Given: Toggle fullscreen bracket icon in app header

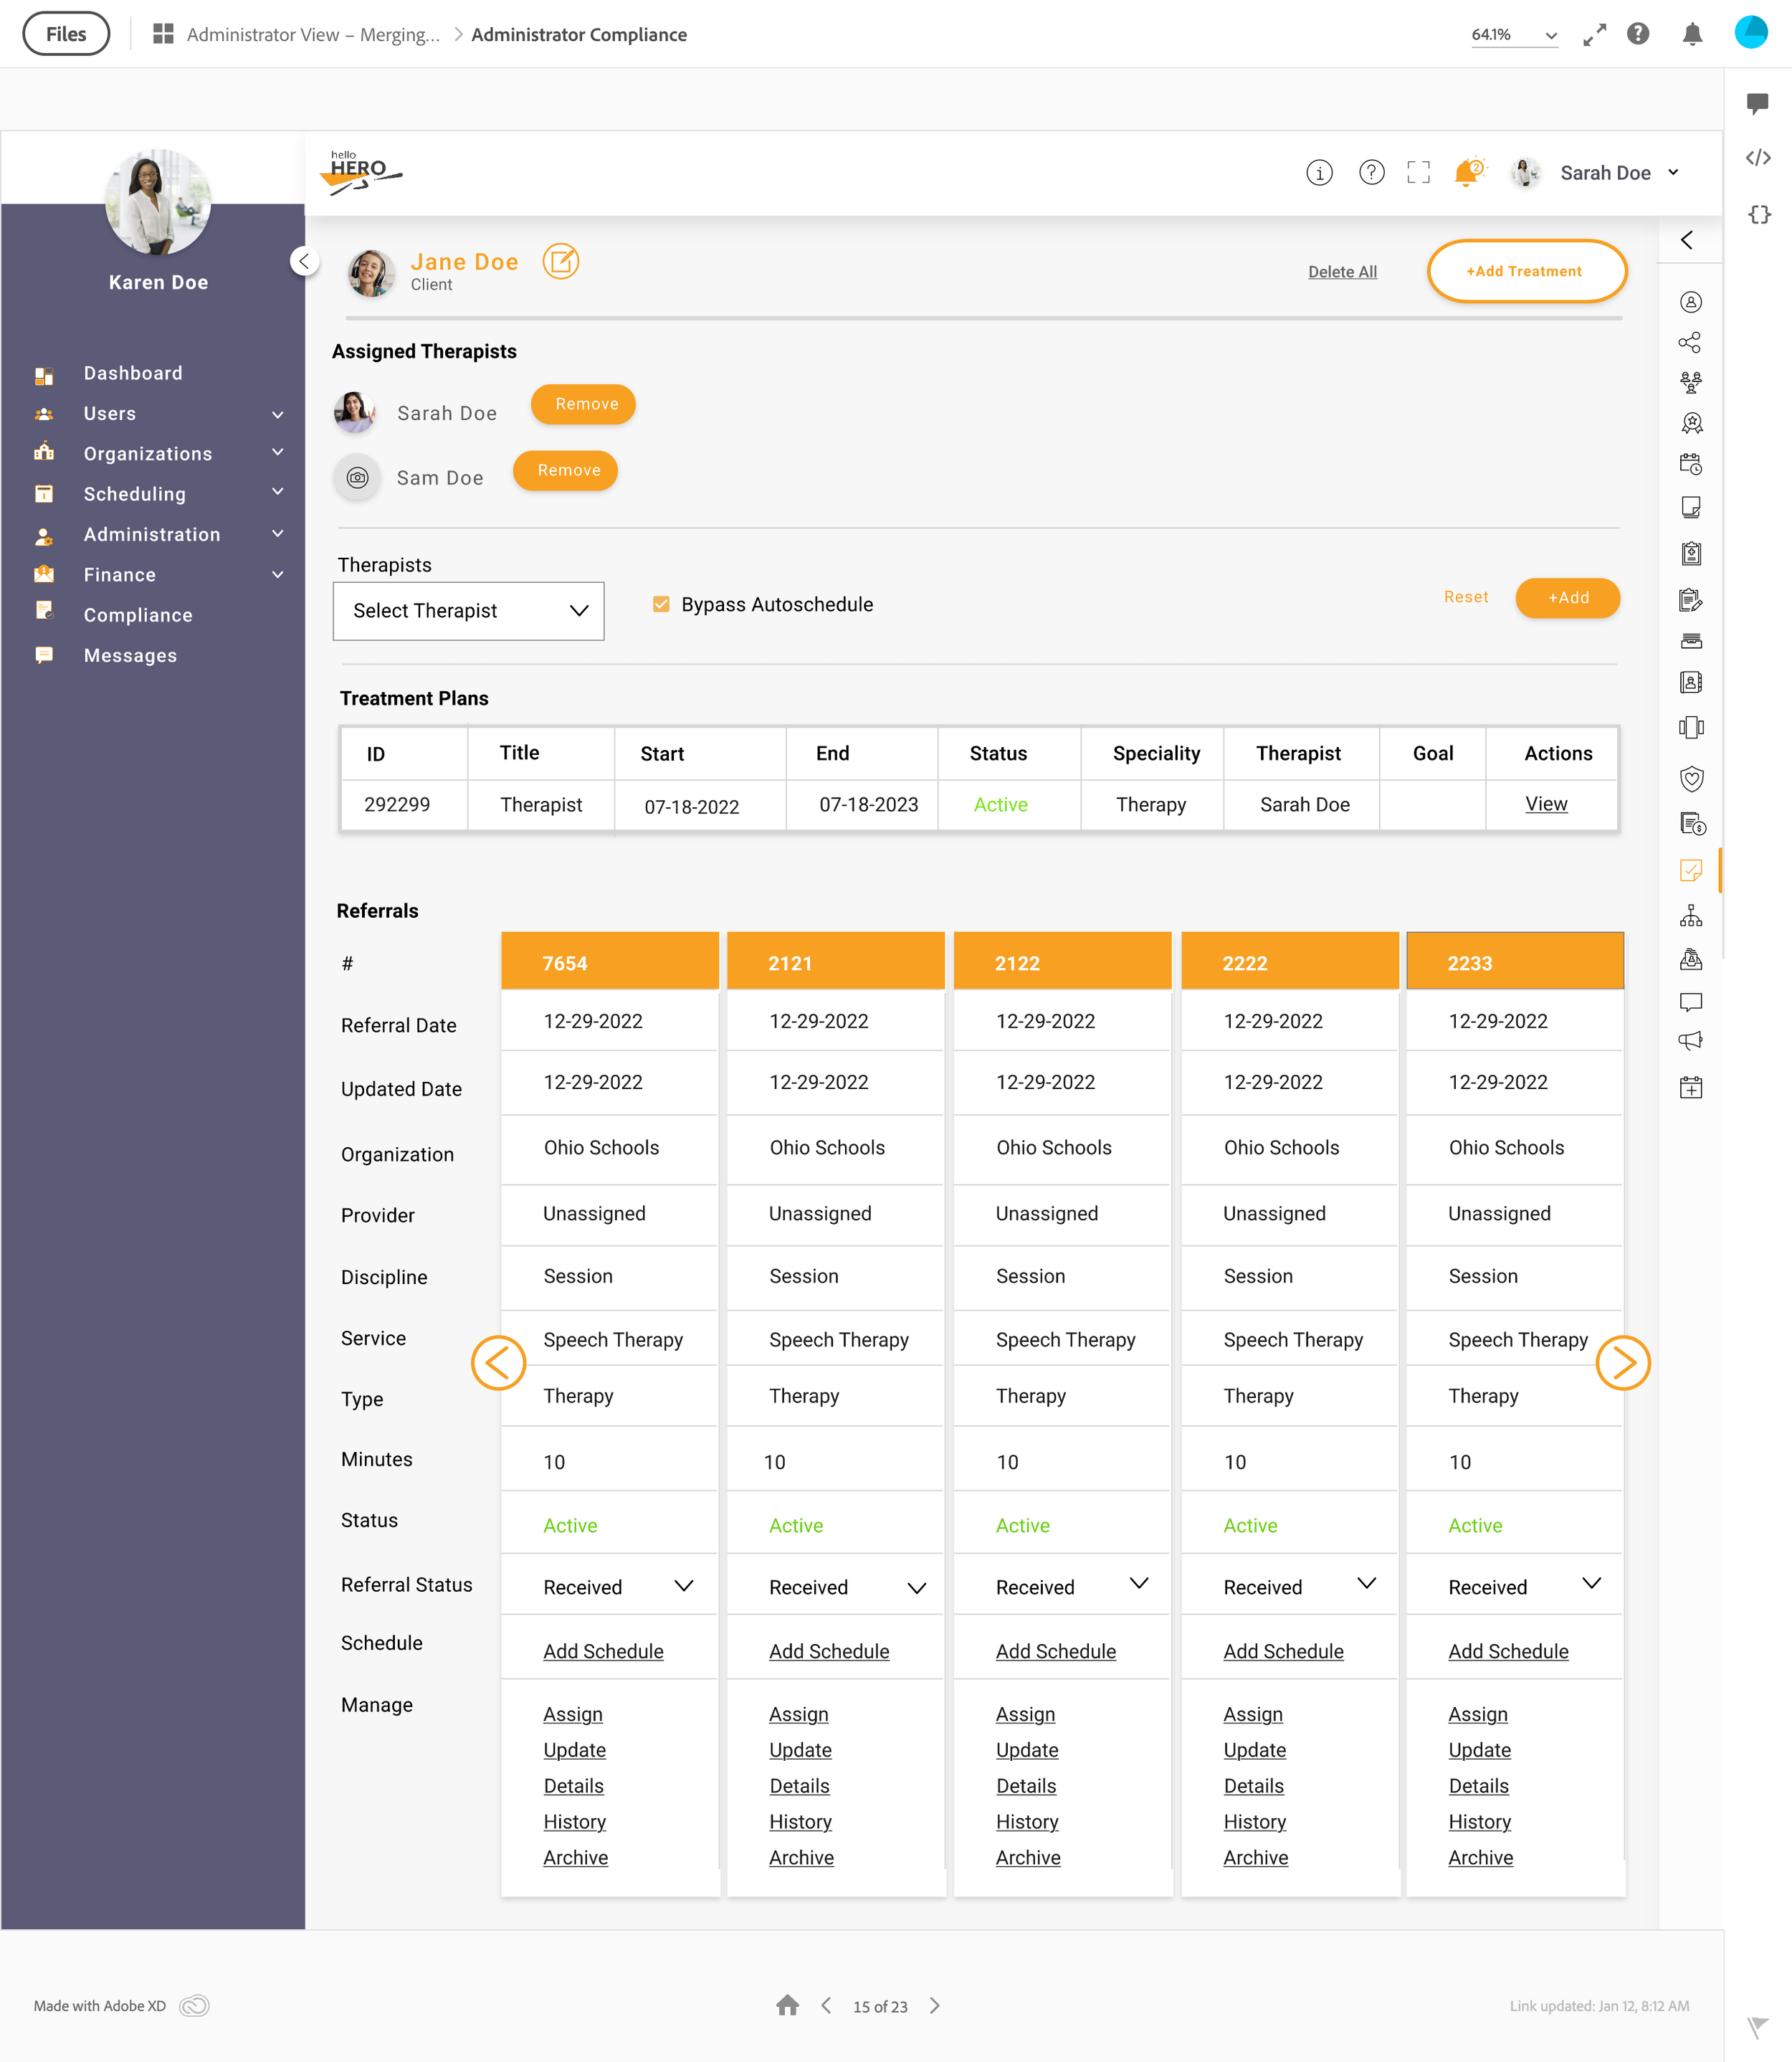Looking at the screenshot, I should coord(1418,173).
